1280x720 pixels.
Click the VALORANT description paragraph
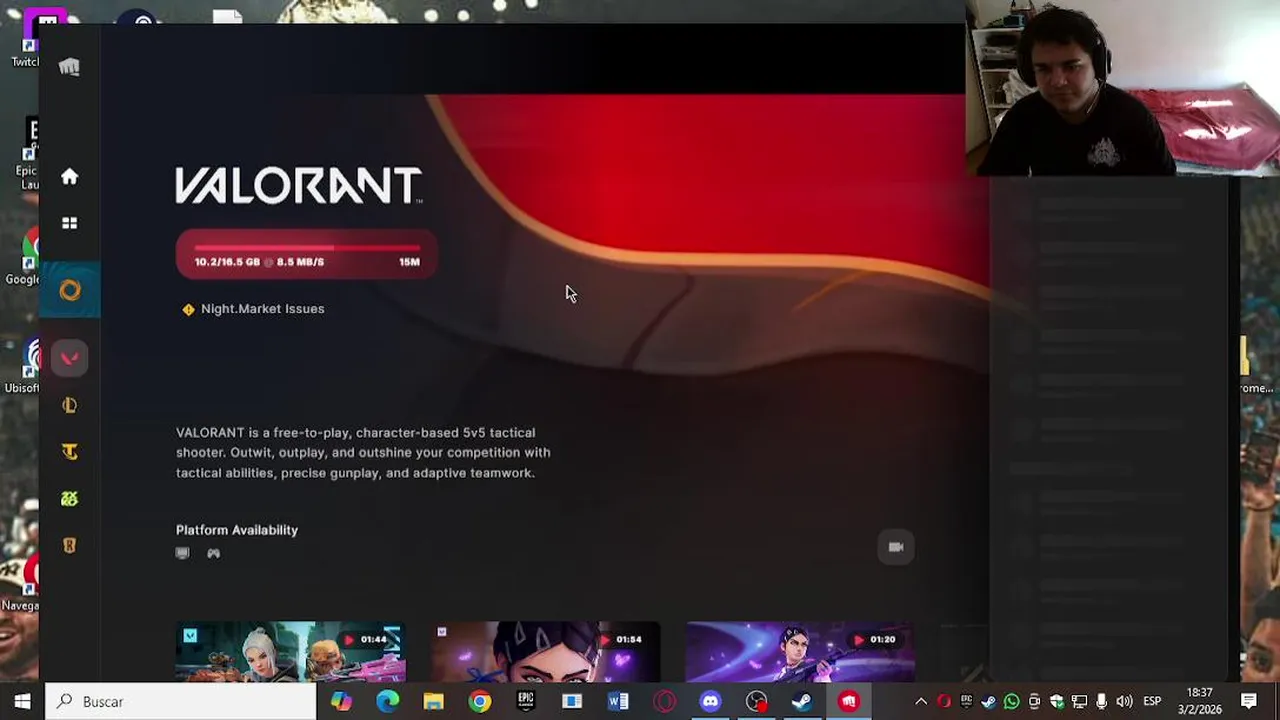point(363,453)
